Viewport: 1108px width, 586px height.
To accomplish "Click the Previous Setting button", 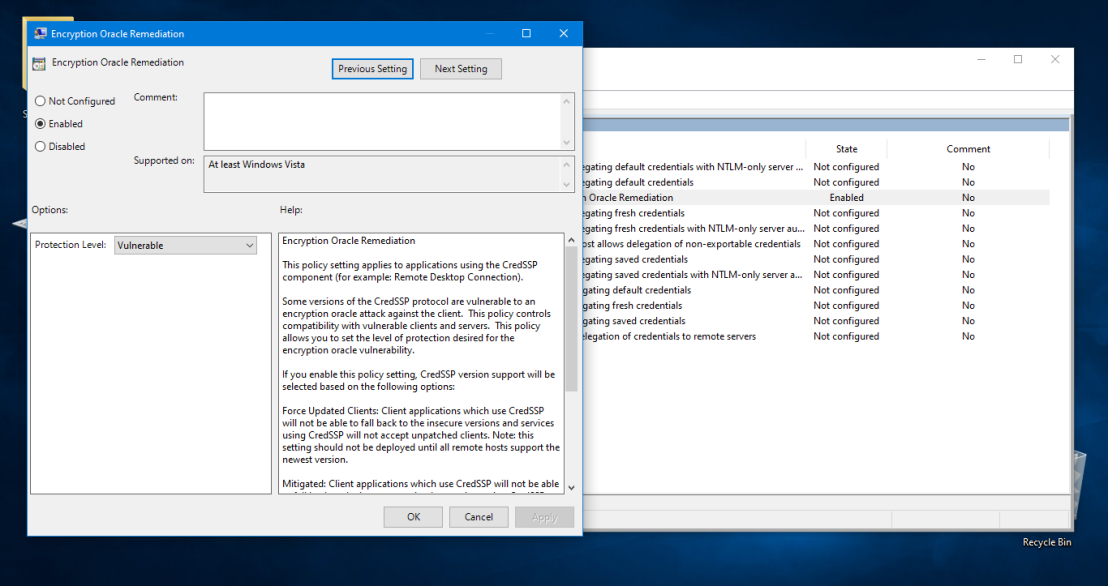I will (x=372, y=68).
